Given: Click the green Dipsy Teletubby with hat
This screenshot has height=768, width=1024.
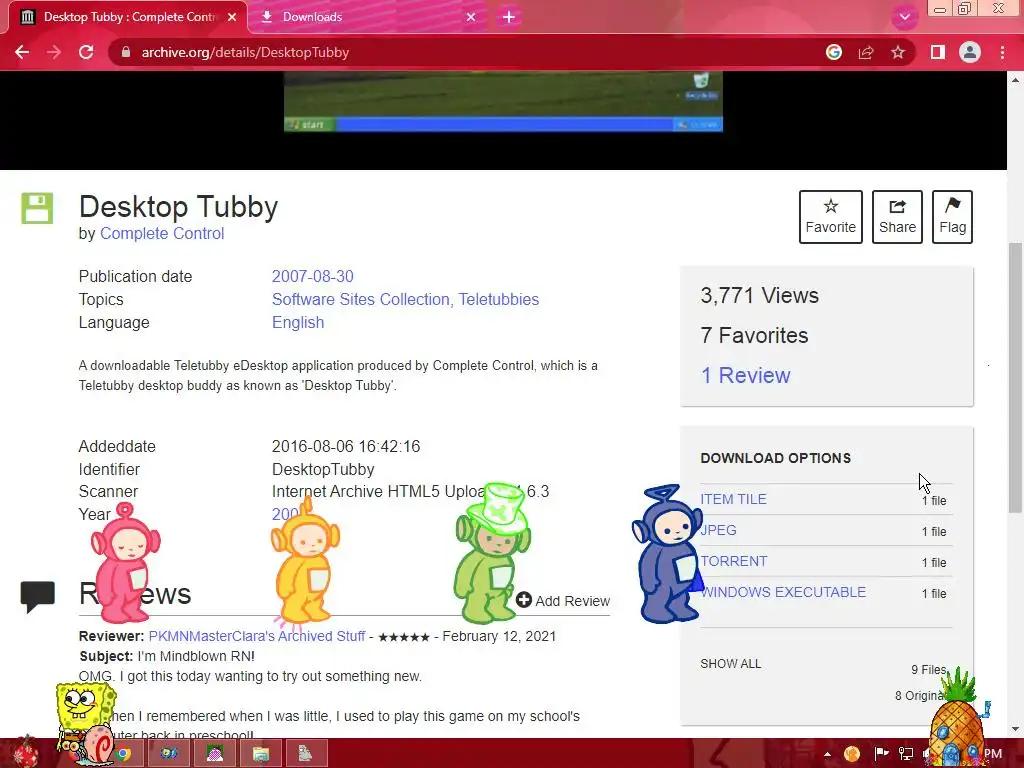Looking at the screenshot, I should pos(494,553).
